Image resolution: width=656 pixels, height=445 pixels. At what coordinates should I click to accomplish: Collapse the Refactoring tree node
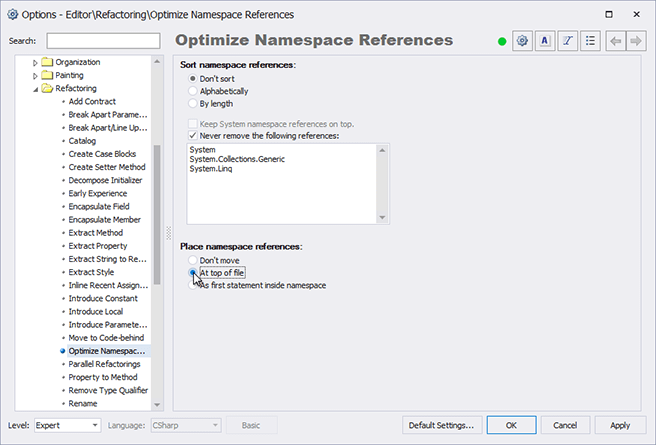click(35, 88)
